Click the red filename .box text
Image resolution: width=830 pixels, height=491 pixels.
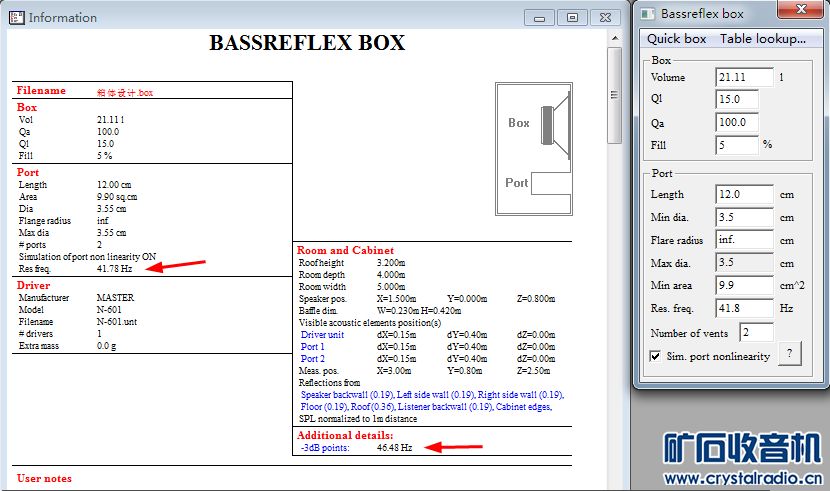click(x=125, y=93)
